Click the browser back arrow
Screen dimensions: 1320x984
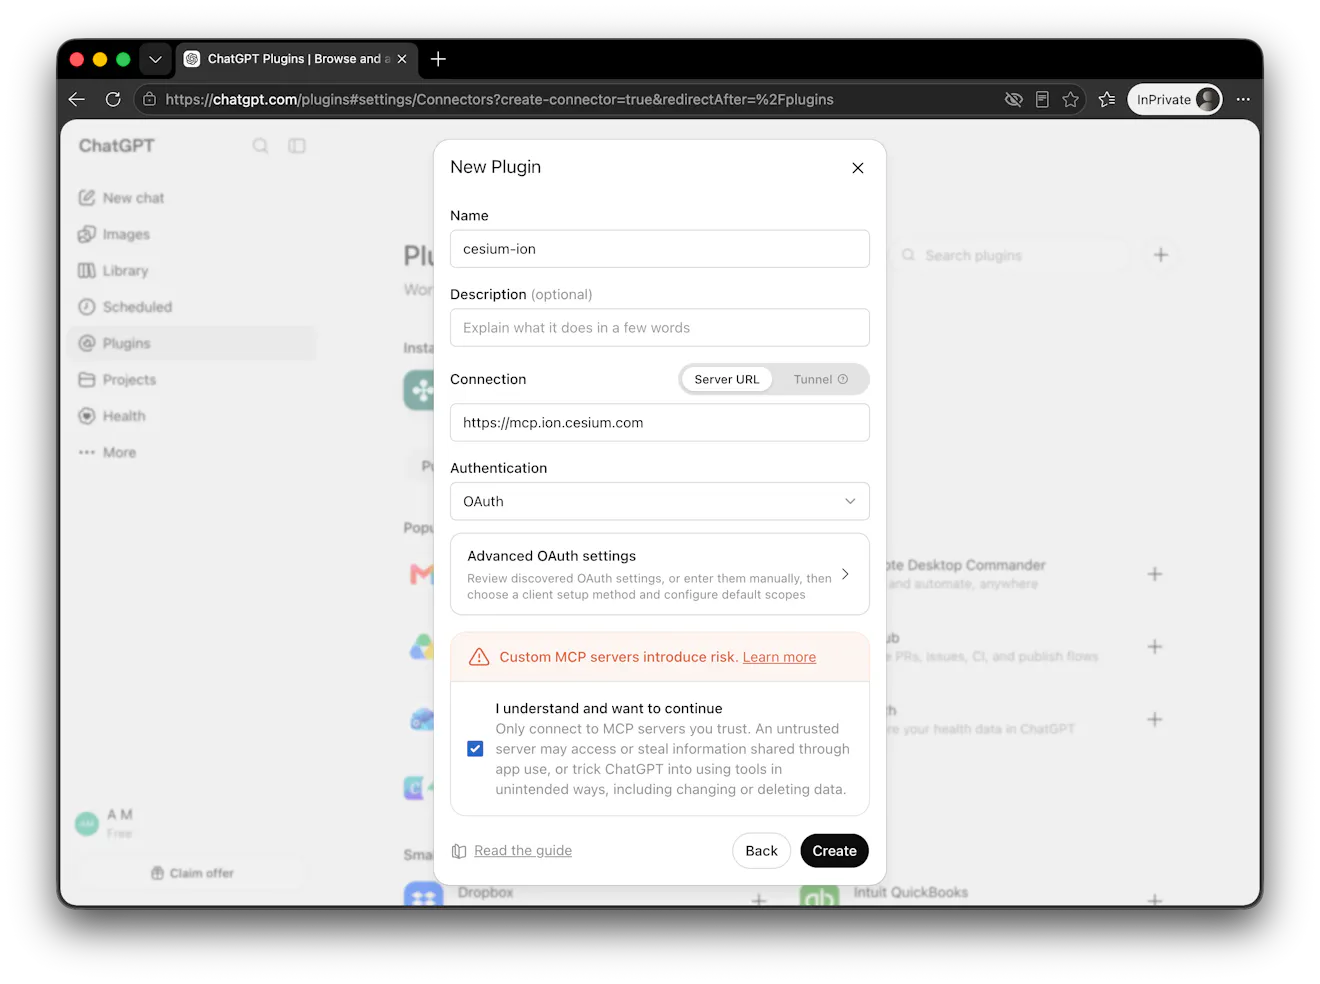pyautogui.click(x=77, y=99)
